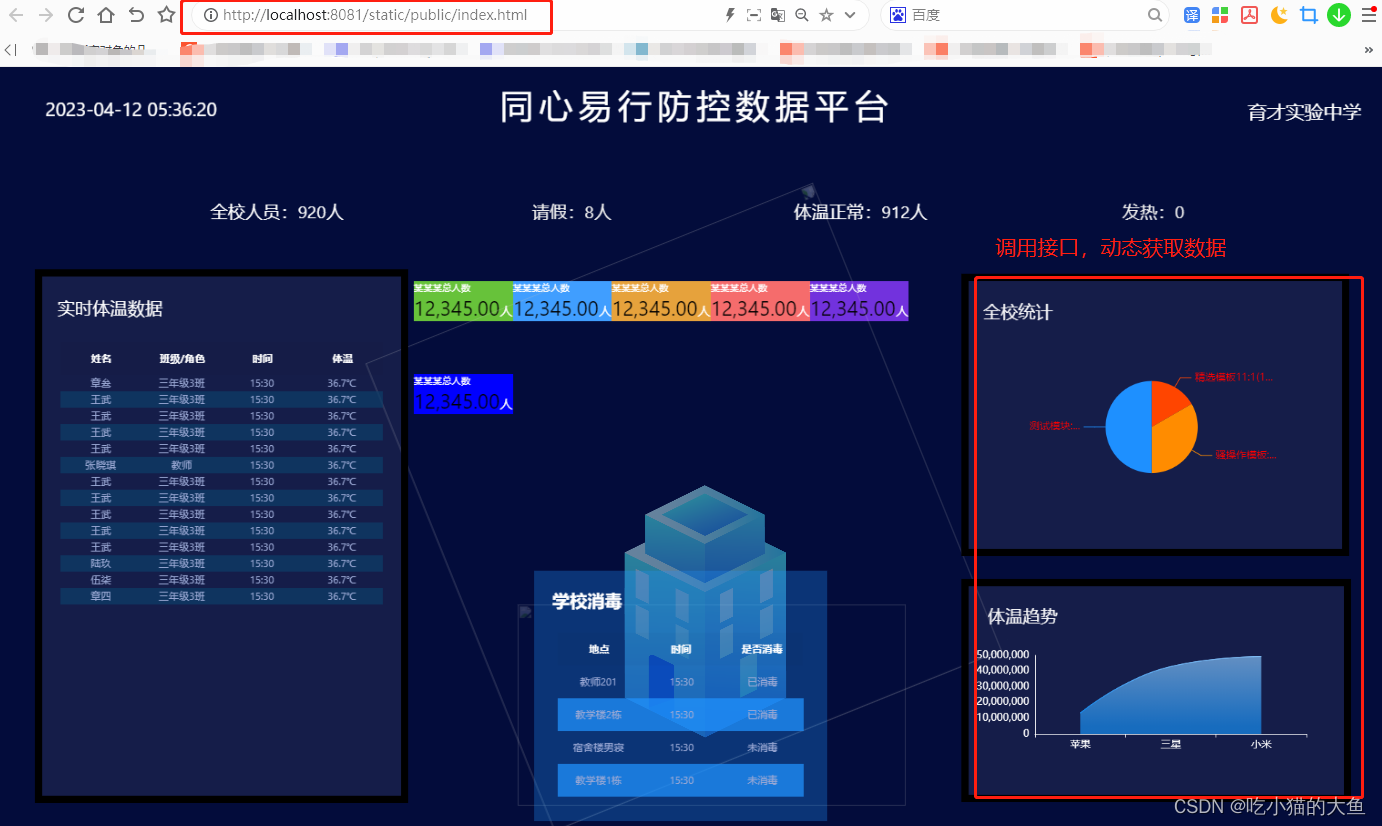The image size is (1382, 826).
Task: Click the zoom-out magnifier icon
Action: (x=802, y=15)
